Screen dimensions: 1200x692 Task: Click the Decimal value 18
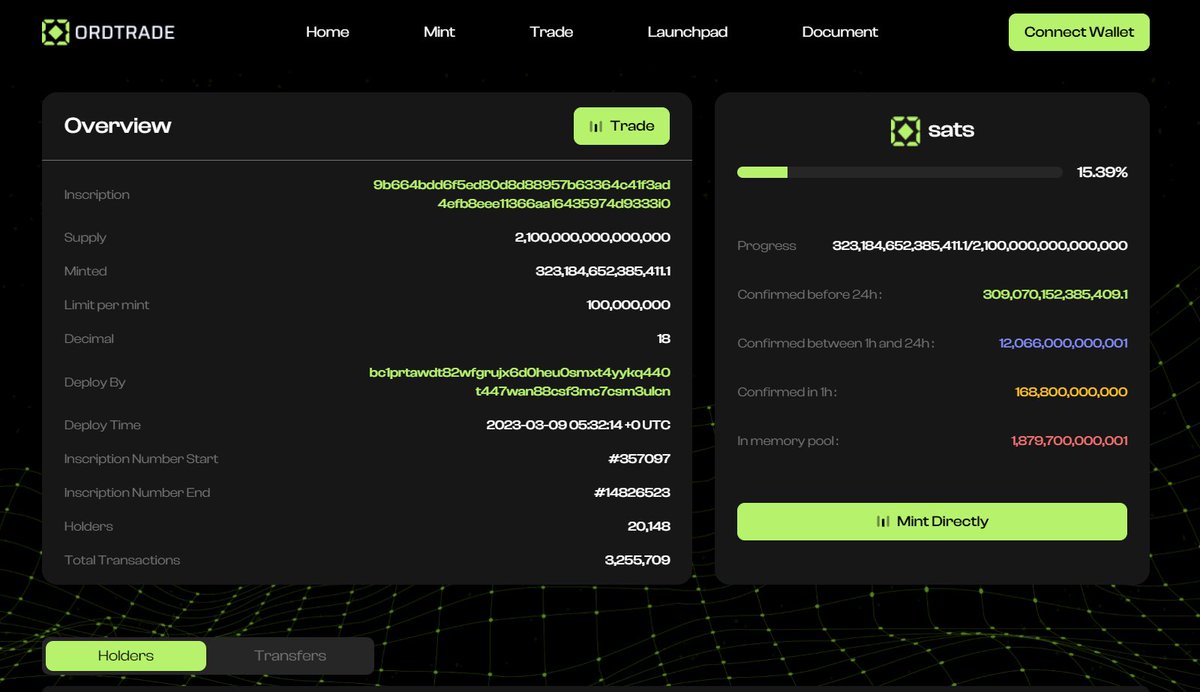click(x=663, y=339)
